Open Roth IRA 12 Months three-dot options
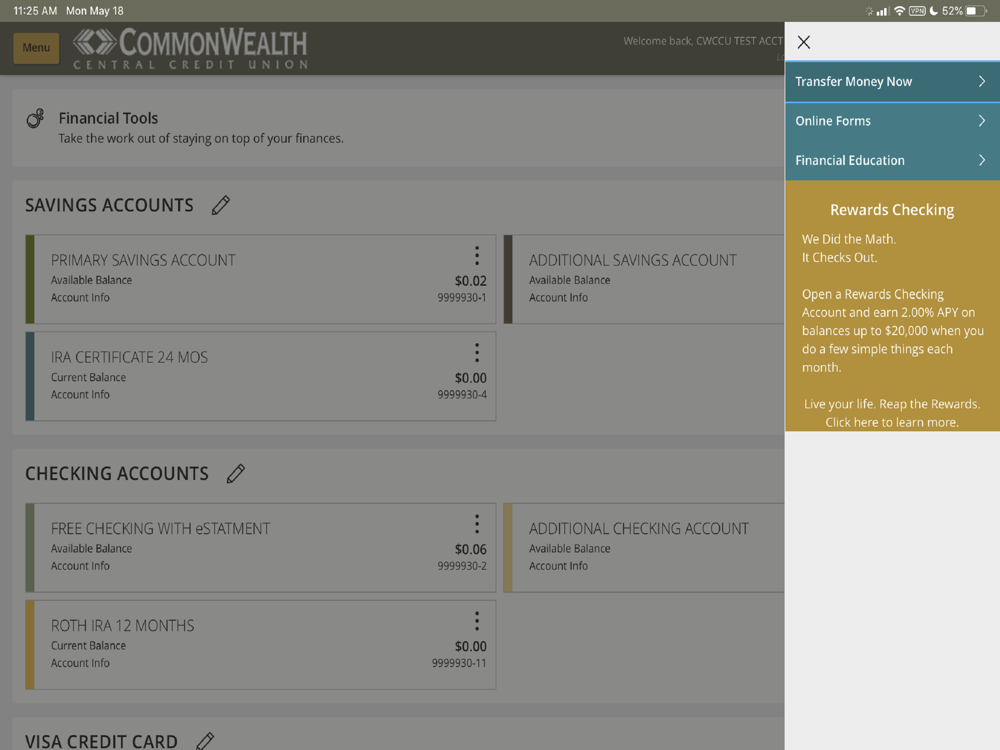1000x750 pixels. 476,621
